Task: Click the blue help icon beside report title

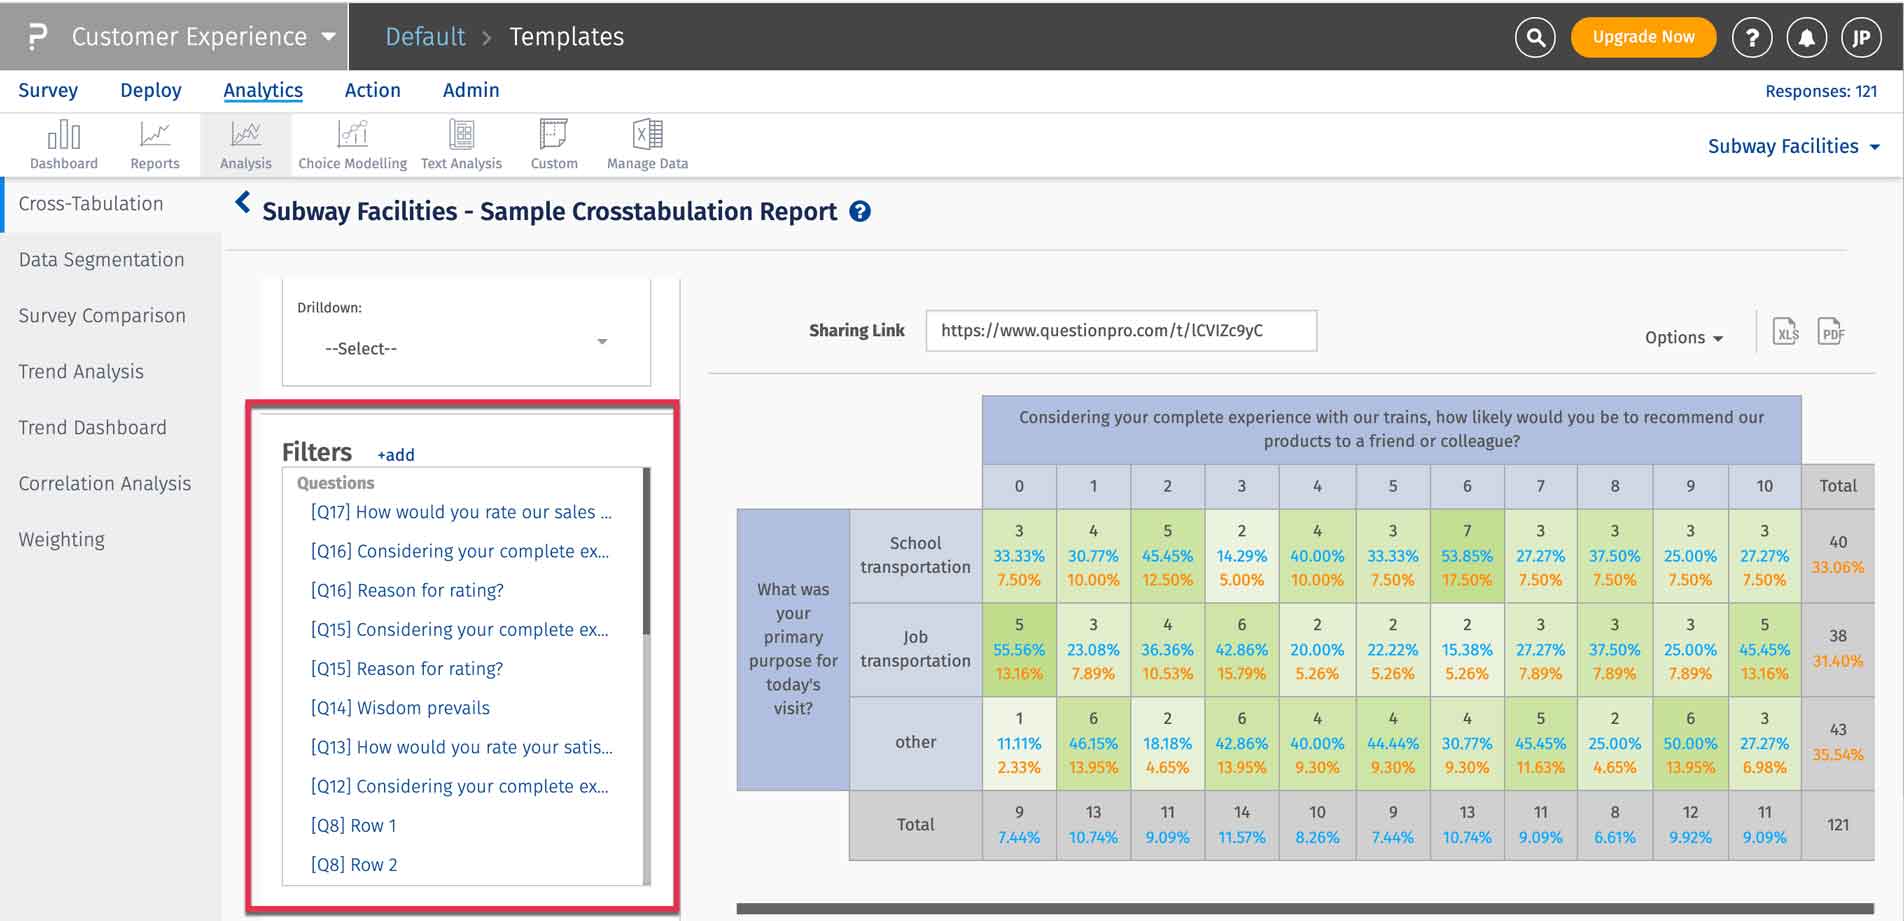Action: pos(860,212)
